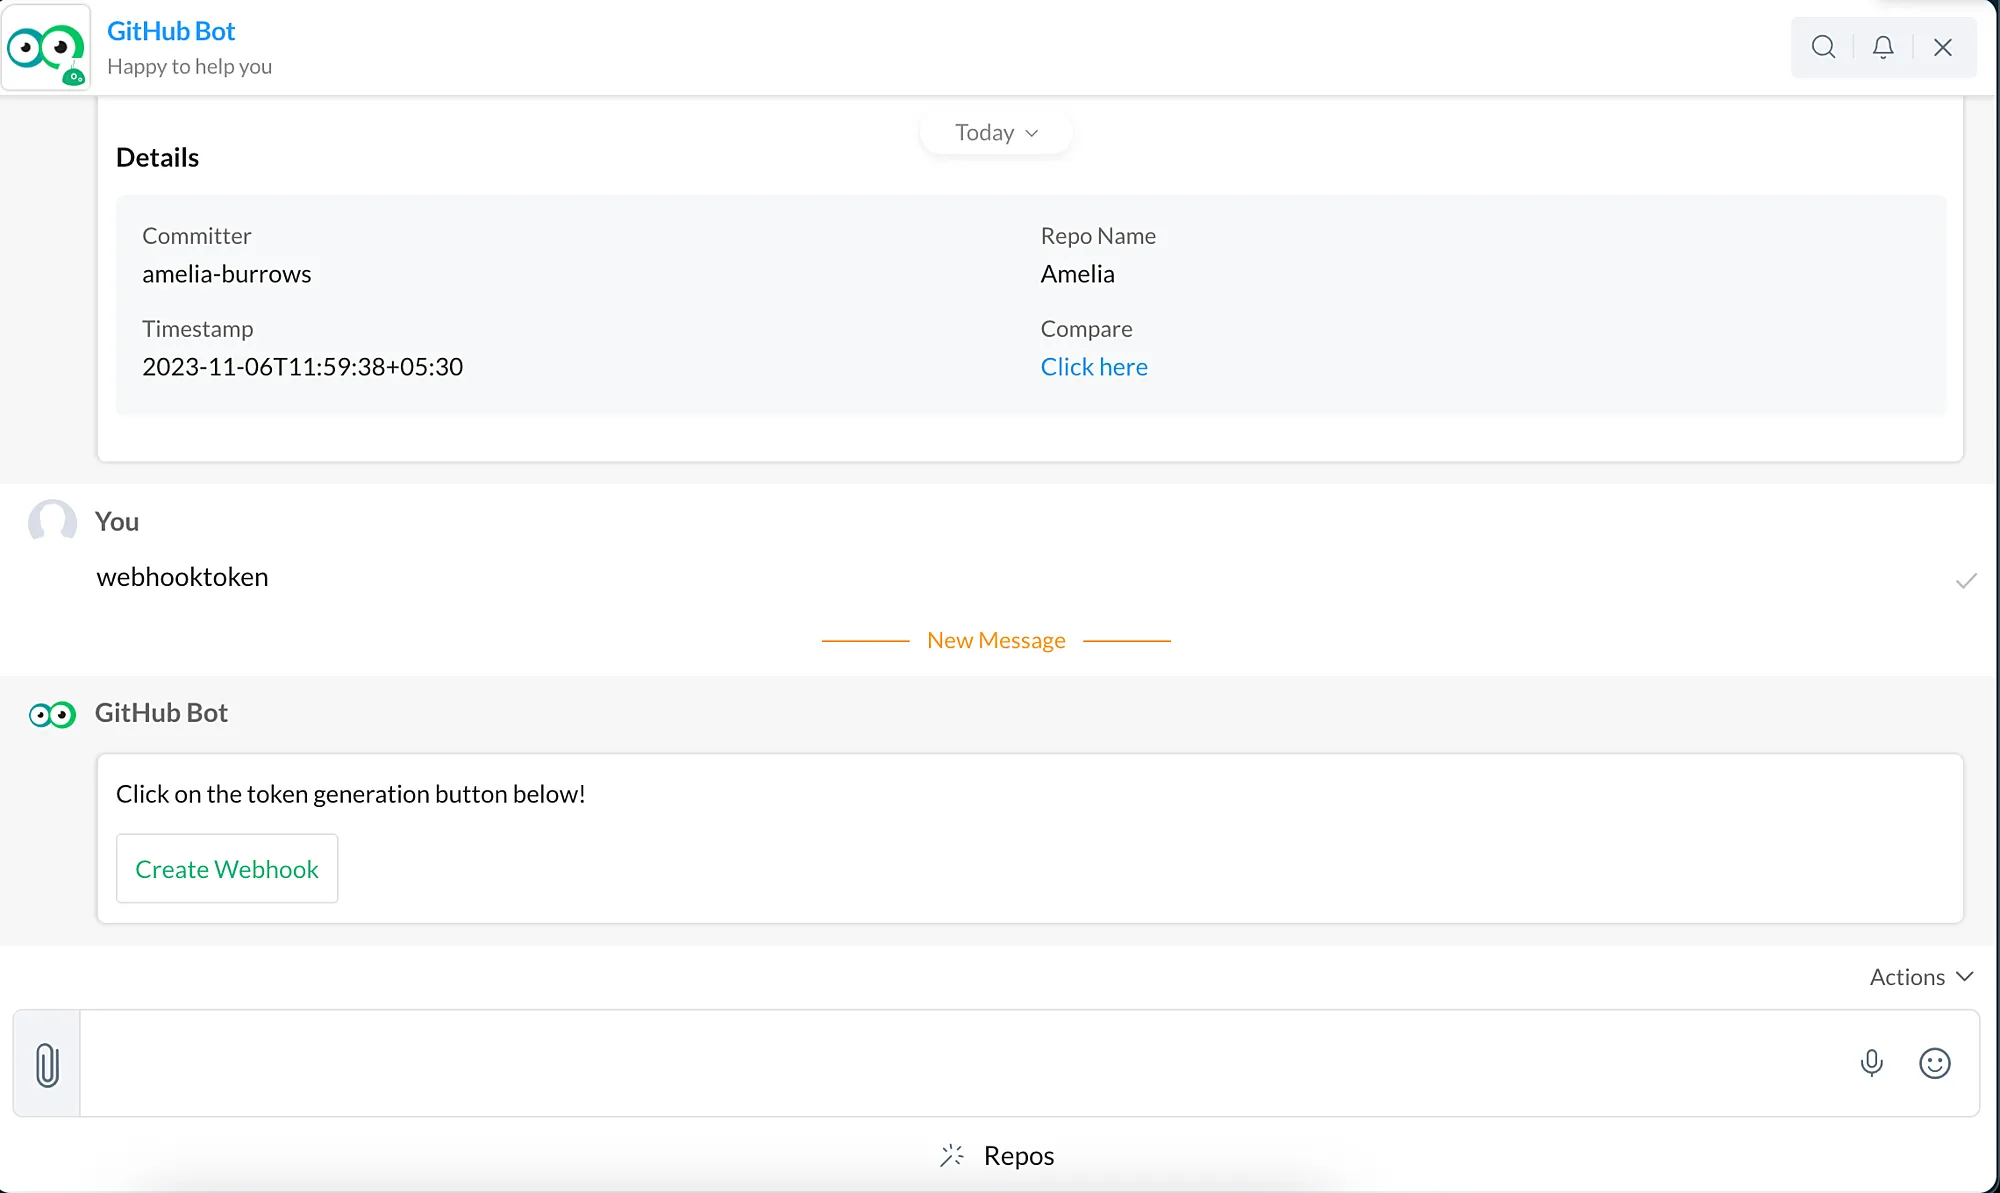
Task: Open the Compare Click here link
Action: pyautogui.click(x=1094, y=367)
